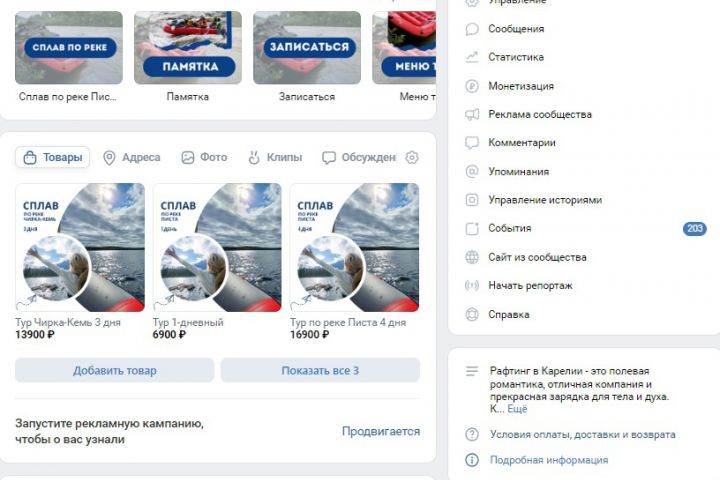Open the tabs settings gear icon
Viewport: 720px width, 480px height.
point(412,158)
